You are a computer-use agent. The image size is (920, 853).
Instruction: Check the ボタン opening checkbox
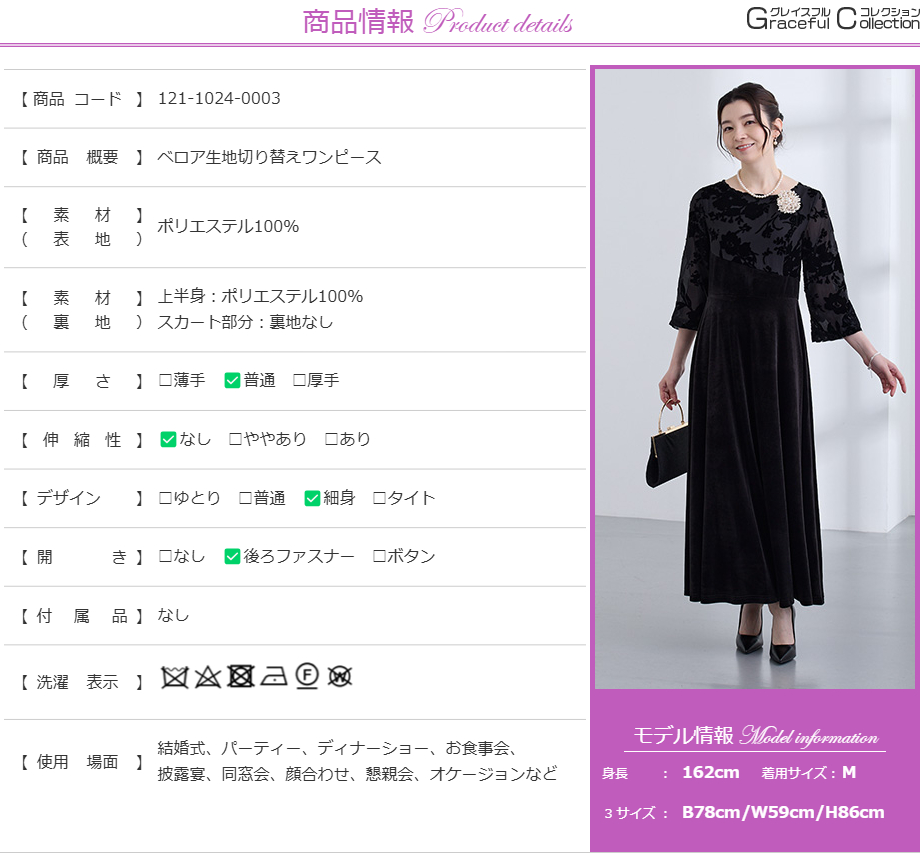tap(379, 556)
